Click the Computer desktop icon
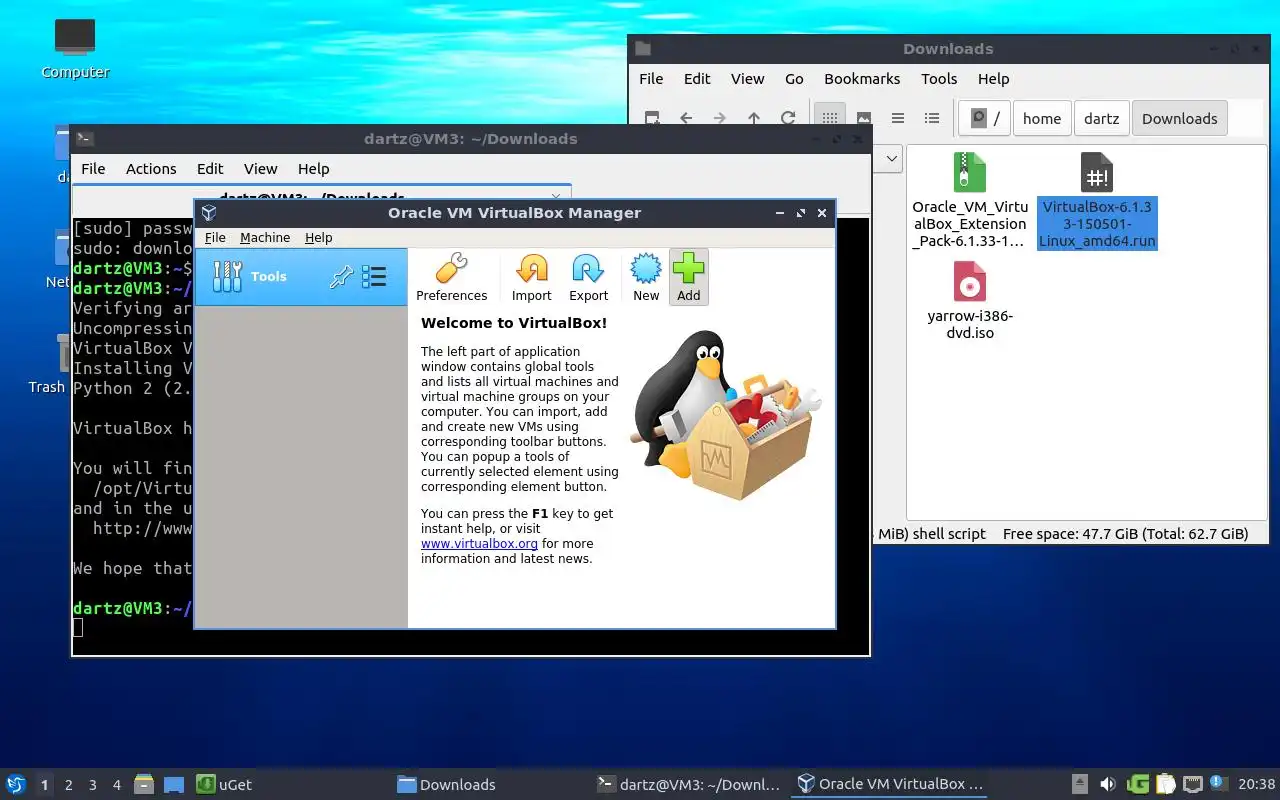This screenshot has height=800, width=1280. coord(75,48)
